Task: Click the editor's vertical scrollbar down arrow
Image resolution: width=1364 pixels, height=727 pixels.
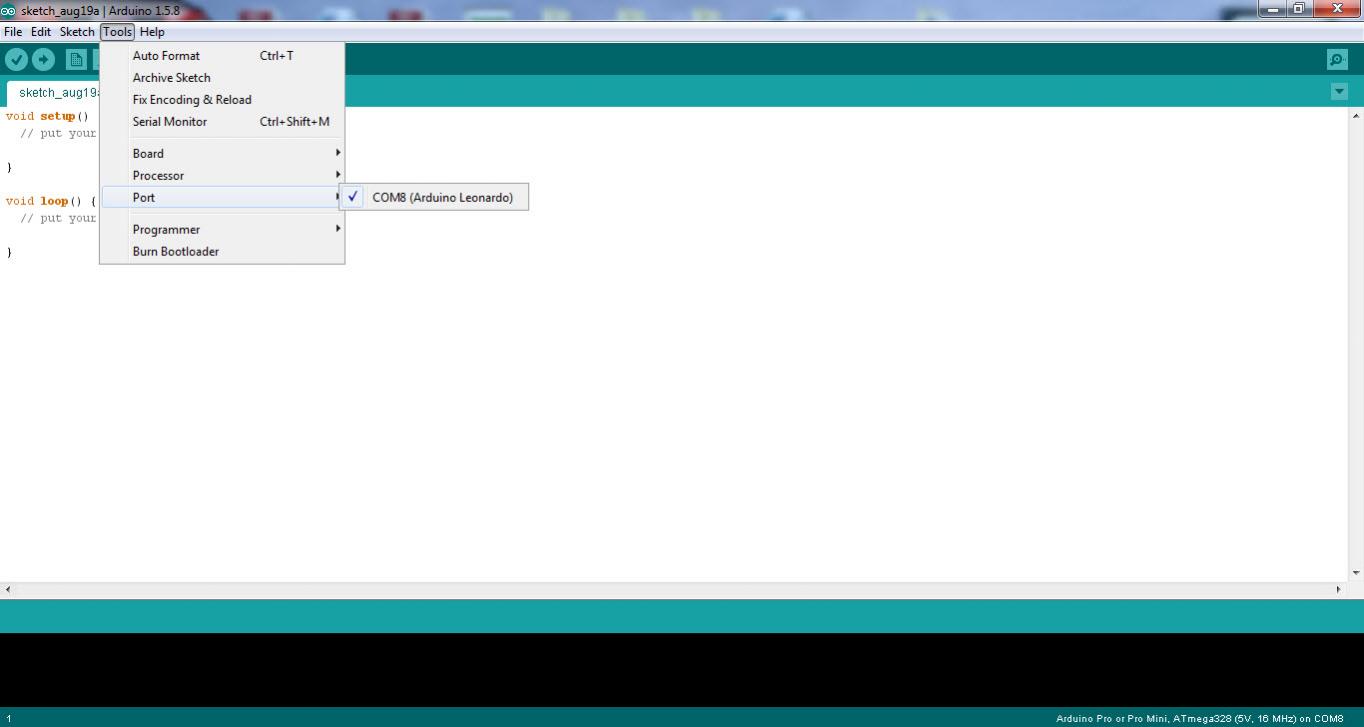Action: 1356,573
